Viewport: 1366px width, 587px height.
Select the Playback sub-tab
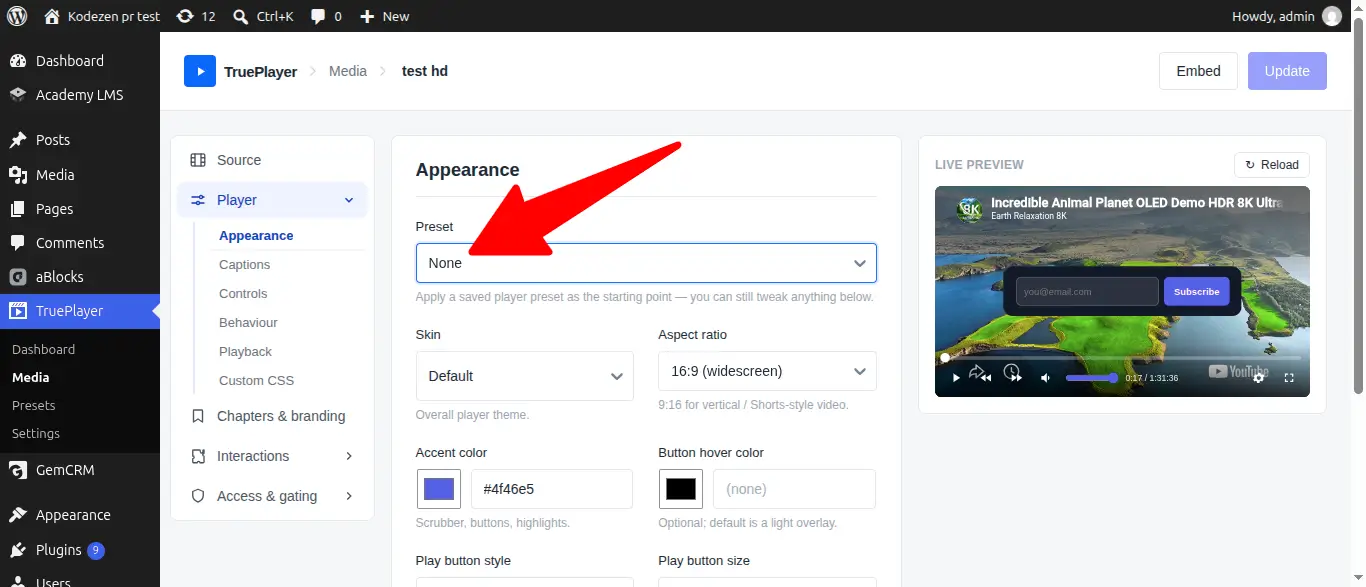click(x=245, y=352)
